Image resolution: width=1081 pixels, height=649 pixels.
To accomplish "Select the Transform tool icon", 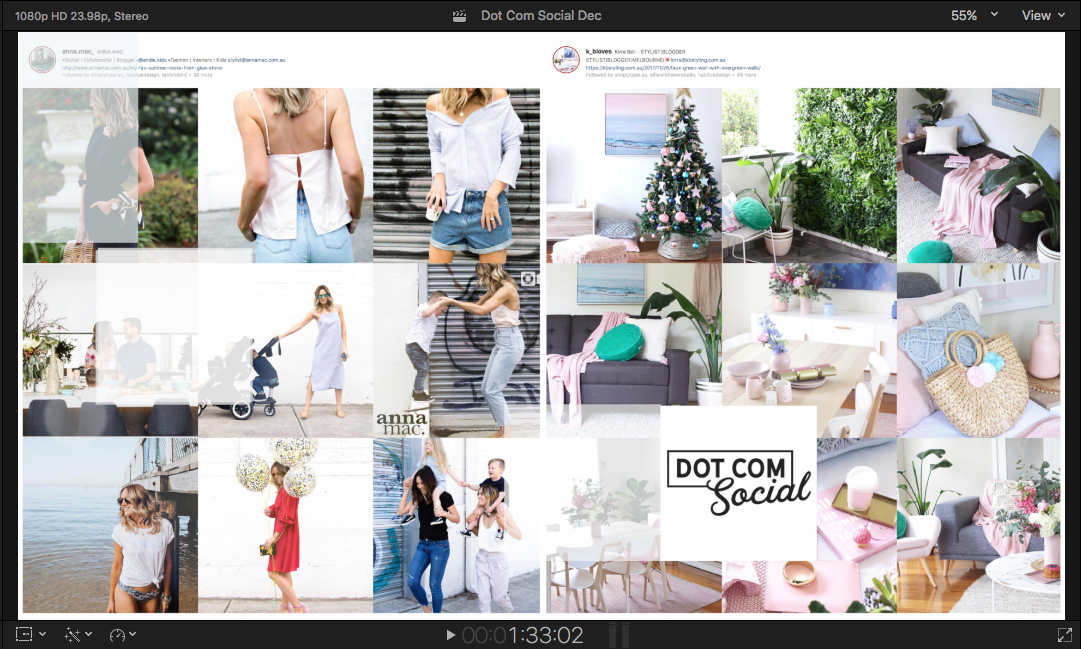I will point(24,634).
